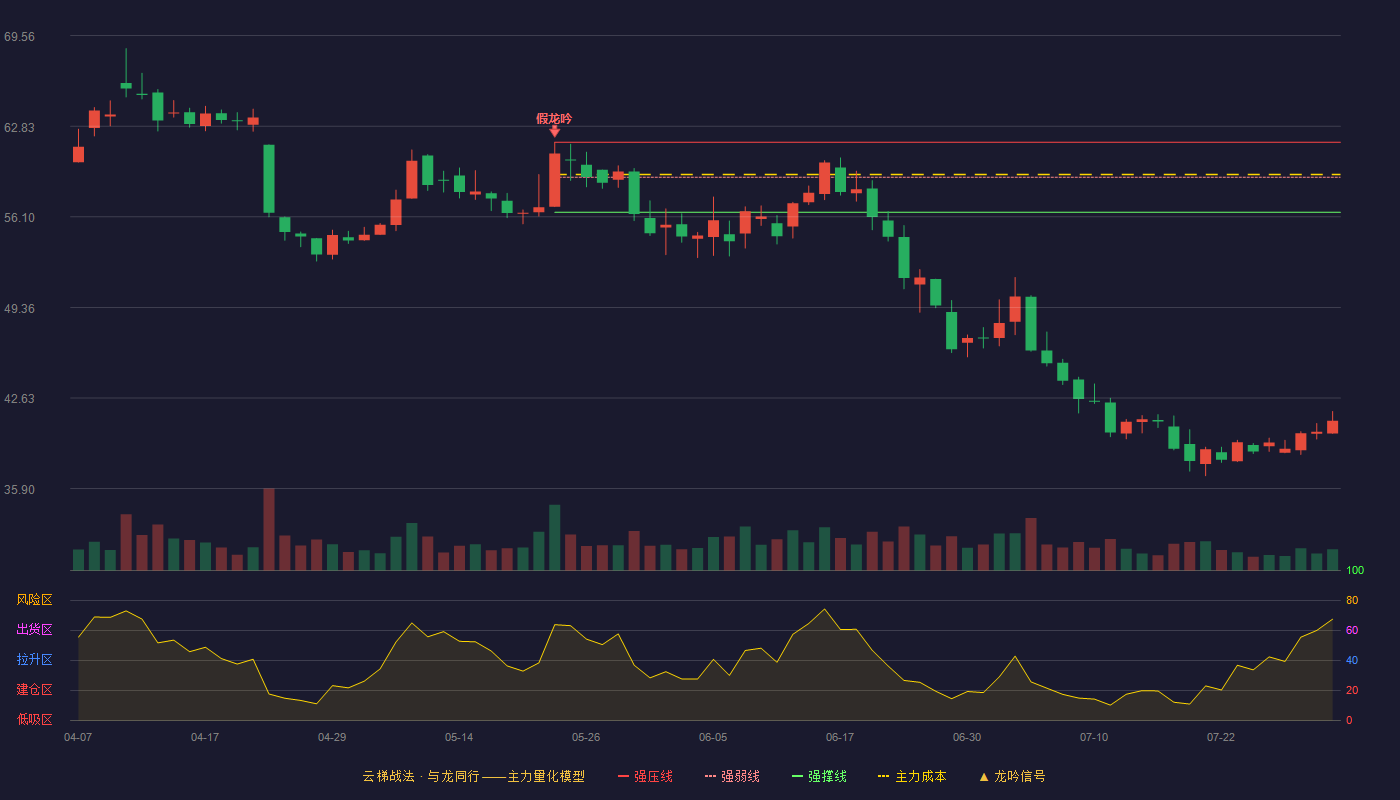Image resolution: width=1400 pixels, height=800 pixels.
Task: Click the 07-22 date axis label
Action: tap(1221, 737)
